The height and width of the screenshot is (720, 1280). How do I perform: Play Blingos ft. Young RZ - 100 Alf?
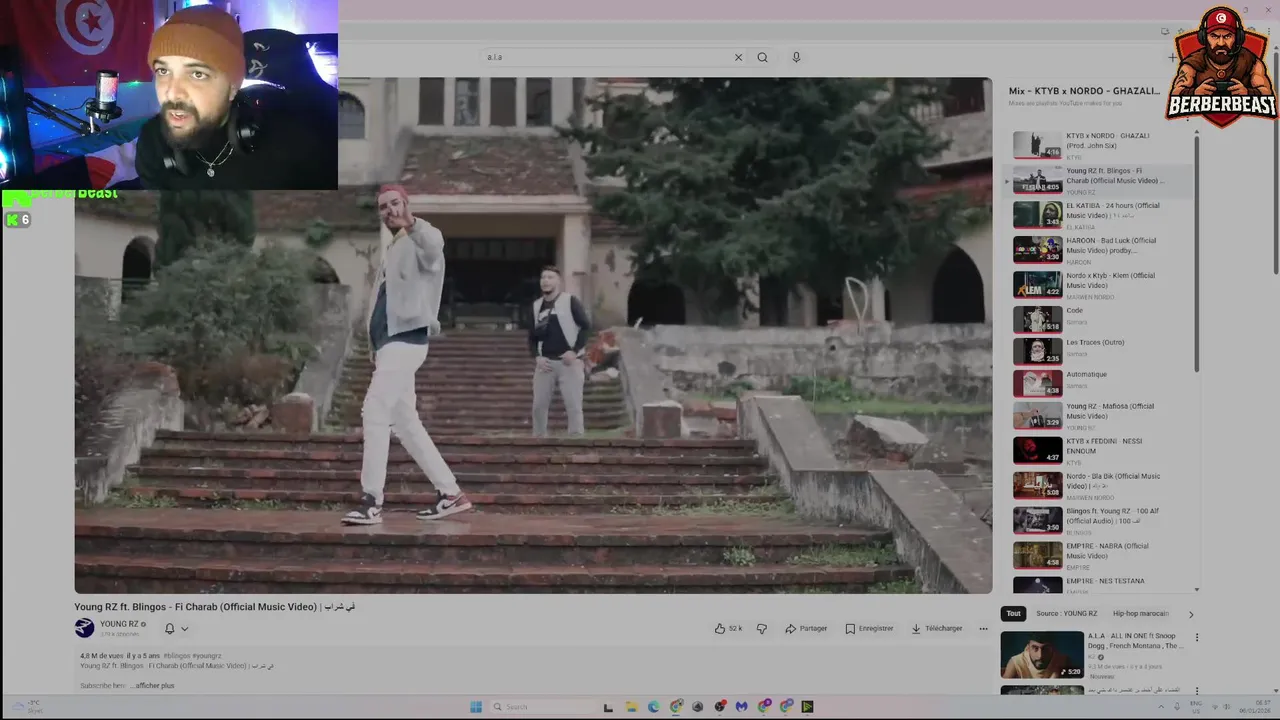point(1100,520)
